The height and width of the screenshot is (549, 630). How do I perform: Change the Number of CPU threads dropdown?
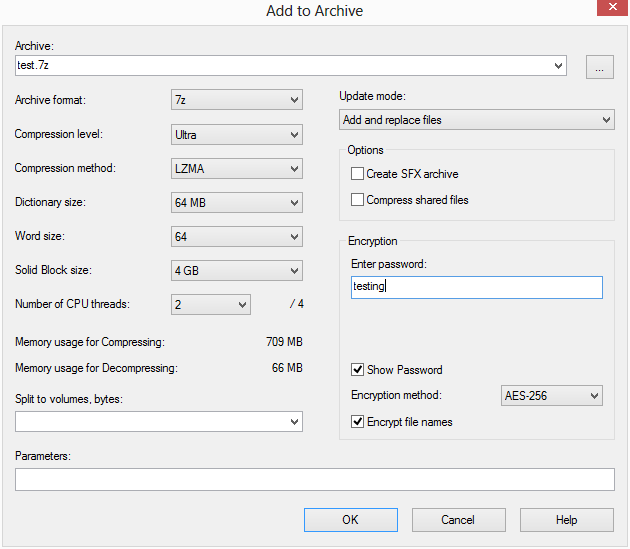pos(211,305)
